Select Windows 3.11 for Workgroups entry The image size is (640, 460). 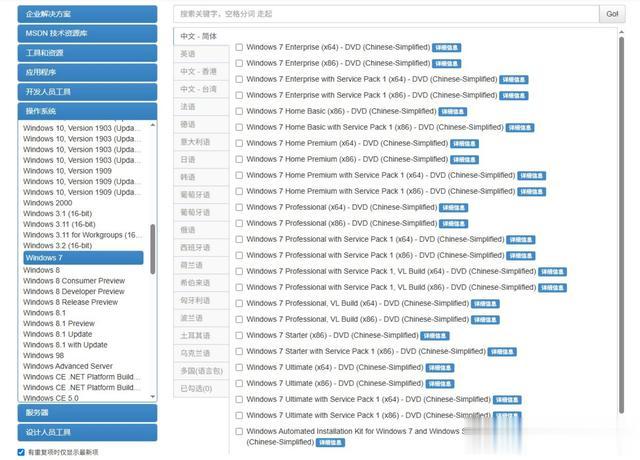(82, 235)
